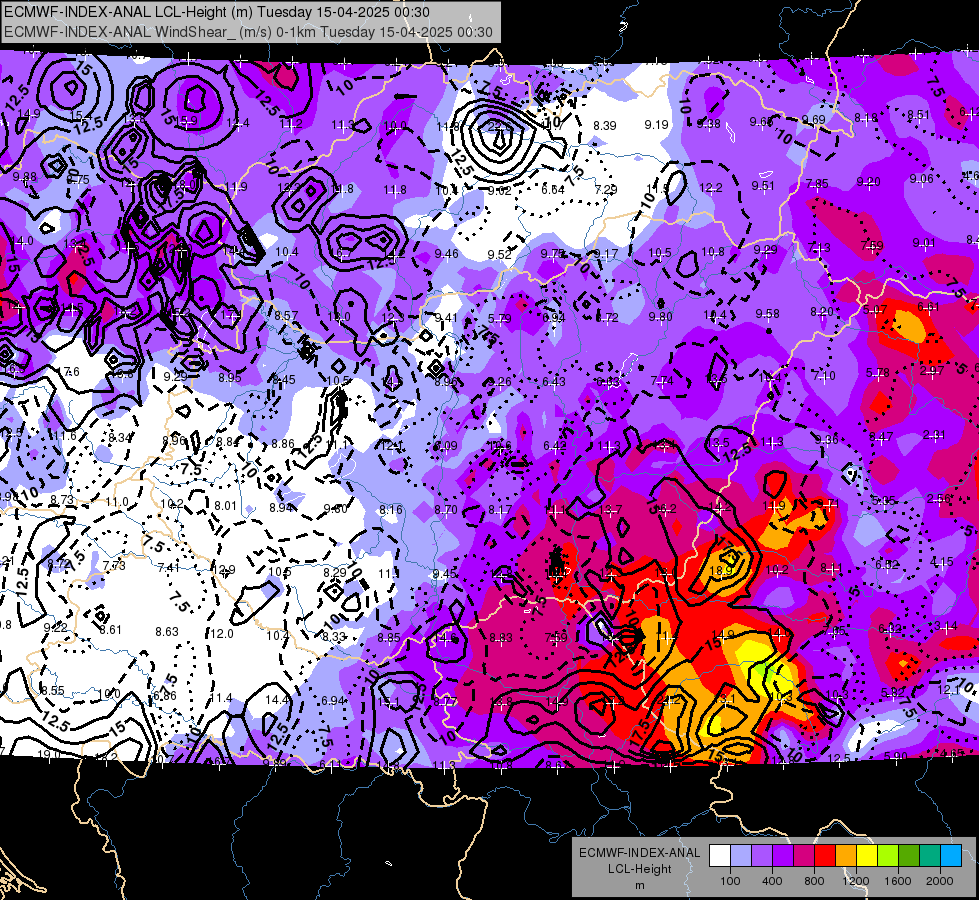Click the 7.41 wind shear value
Screen dimensions: 979x900
click(169, 568)
